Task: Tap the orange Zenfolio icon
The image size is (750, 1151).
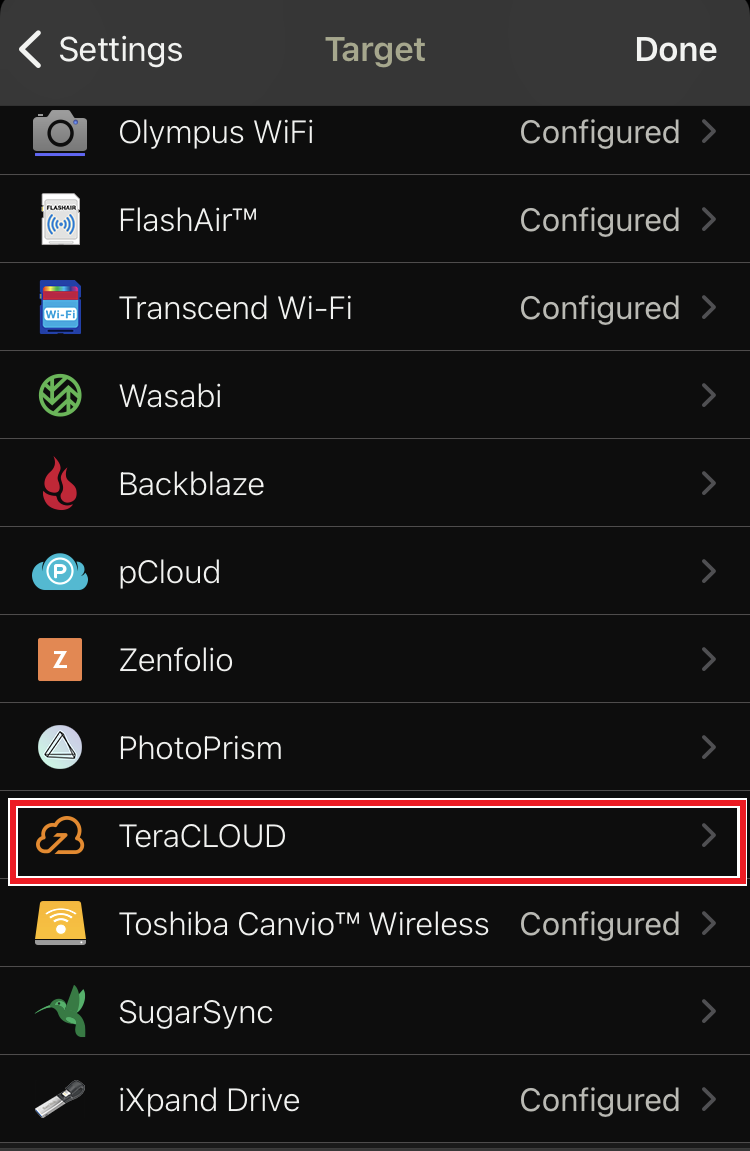Action: [x=62, y=659]
